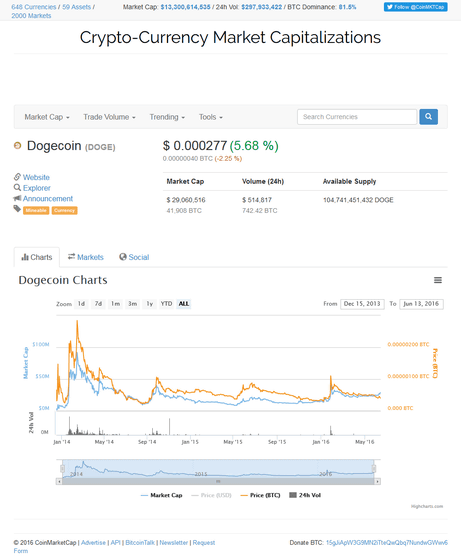Click the Twitter Follow @CoinMKTCap button

point(416,7)
